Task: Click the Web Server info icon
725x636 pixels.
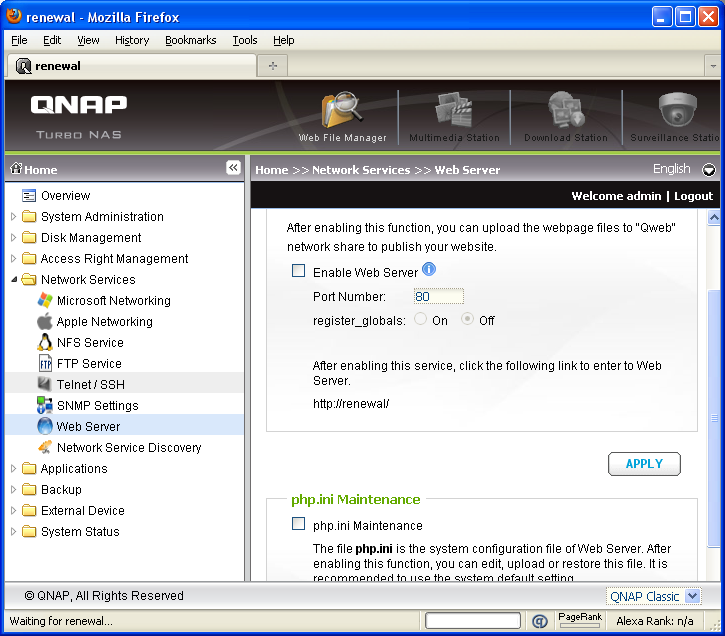Action: pos(429,270)
